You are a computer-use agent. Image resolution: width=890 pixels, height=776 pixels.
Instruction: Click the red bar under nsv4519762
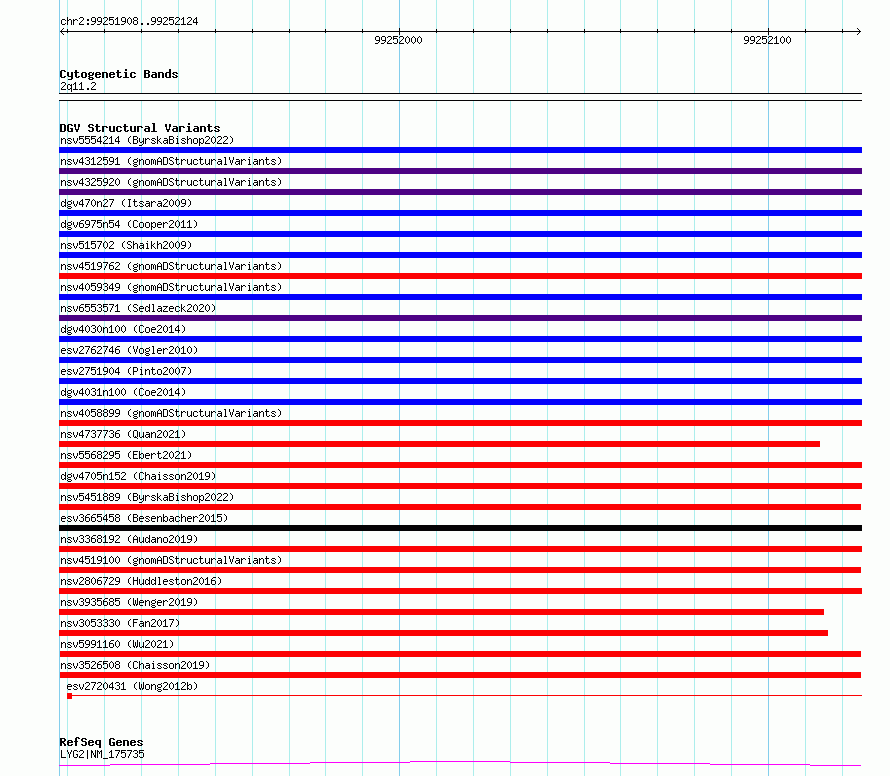[x=460, y=276]
